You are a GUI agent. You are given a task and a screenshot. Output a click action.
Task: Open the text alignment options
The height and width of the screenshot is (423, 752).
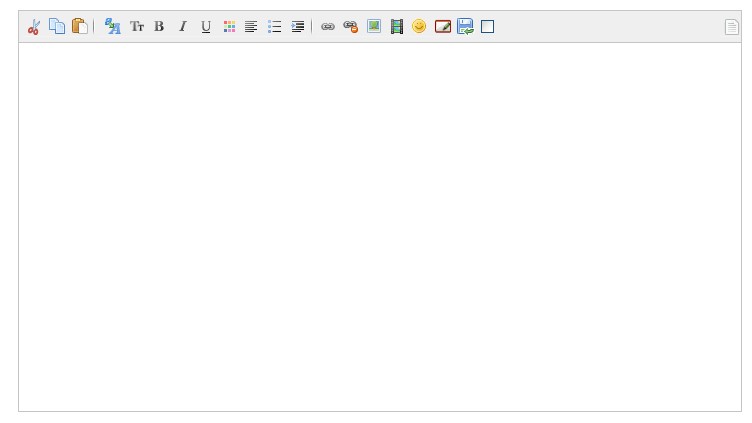(251, 26)
